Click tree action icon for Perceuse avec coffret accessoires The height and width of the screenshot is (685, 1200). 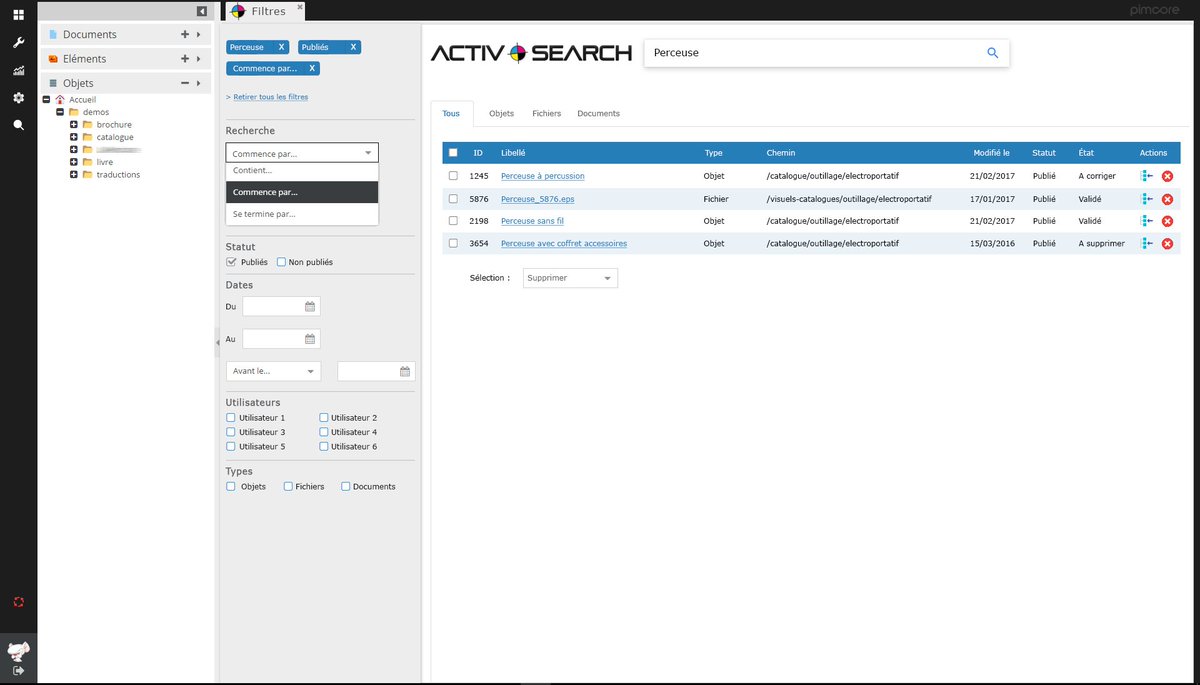(x=1147, y=243)
